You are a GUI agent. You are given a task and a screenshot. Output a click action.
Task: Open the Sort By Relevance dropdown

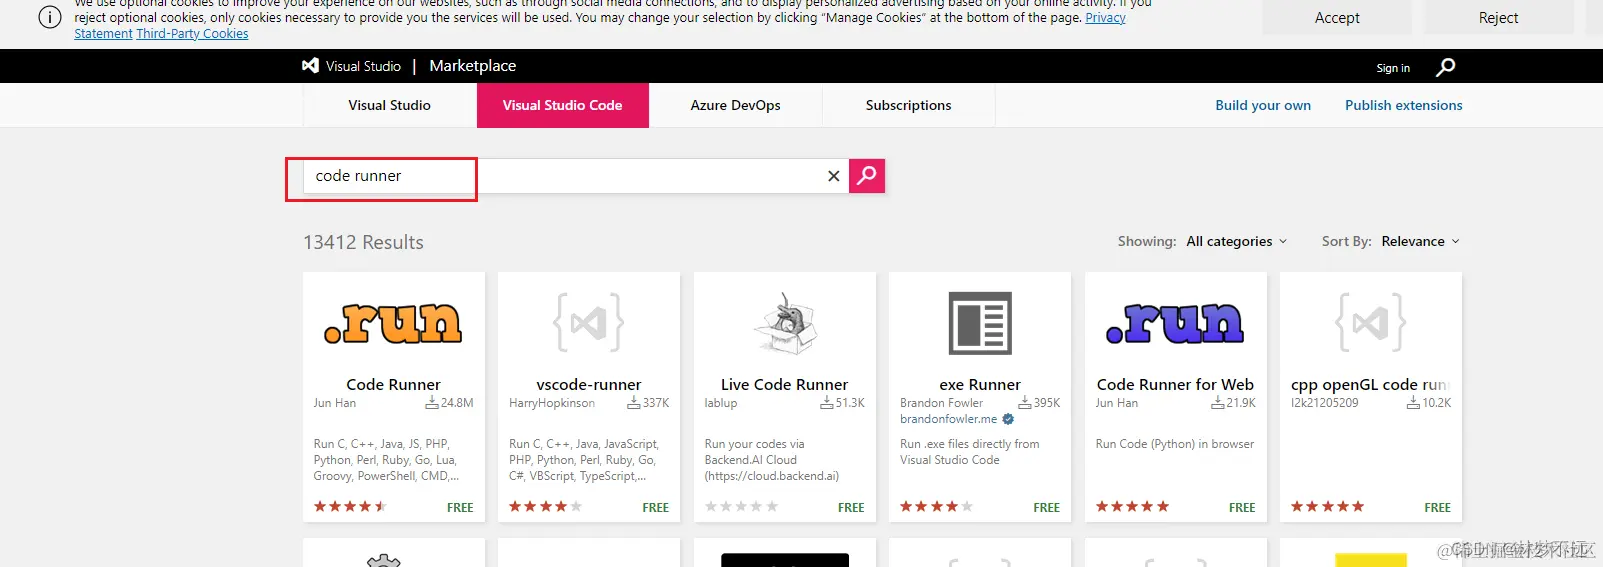tap(1421, 241)
